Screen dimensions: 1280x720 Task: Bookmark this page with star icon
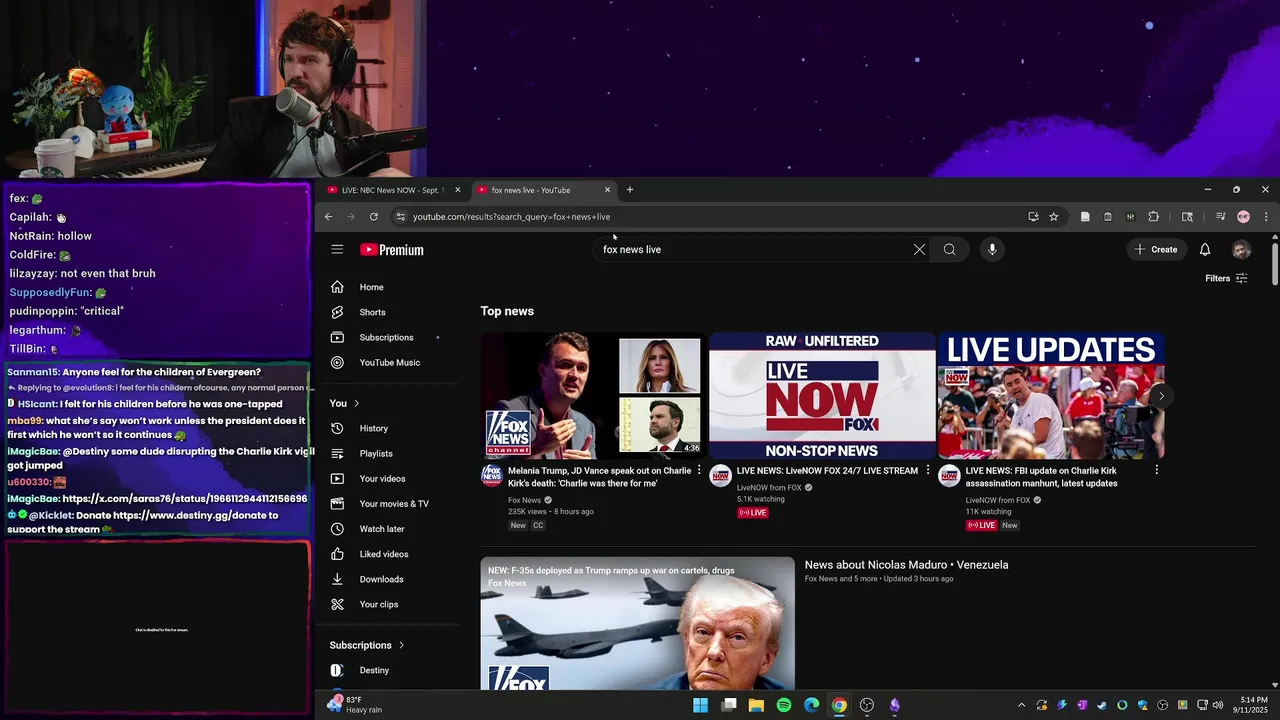(x=1053, y=217)
